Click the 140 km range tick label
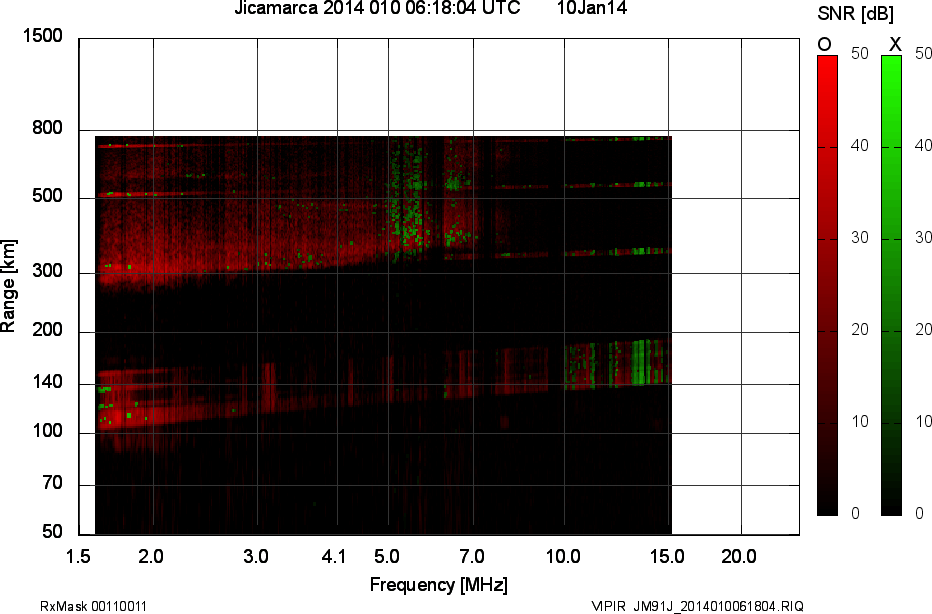Screen dimensions: 932x614 point(47,382)
